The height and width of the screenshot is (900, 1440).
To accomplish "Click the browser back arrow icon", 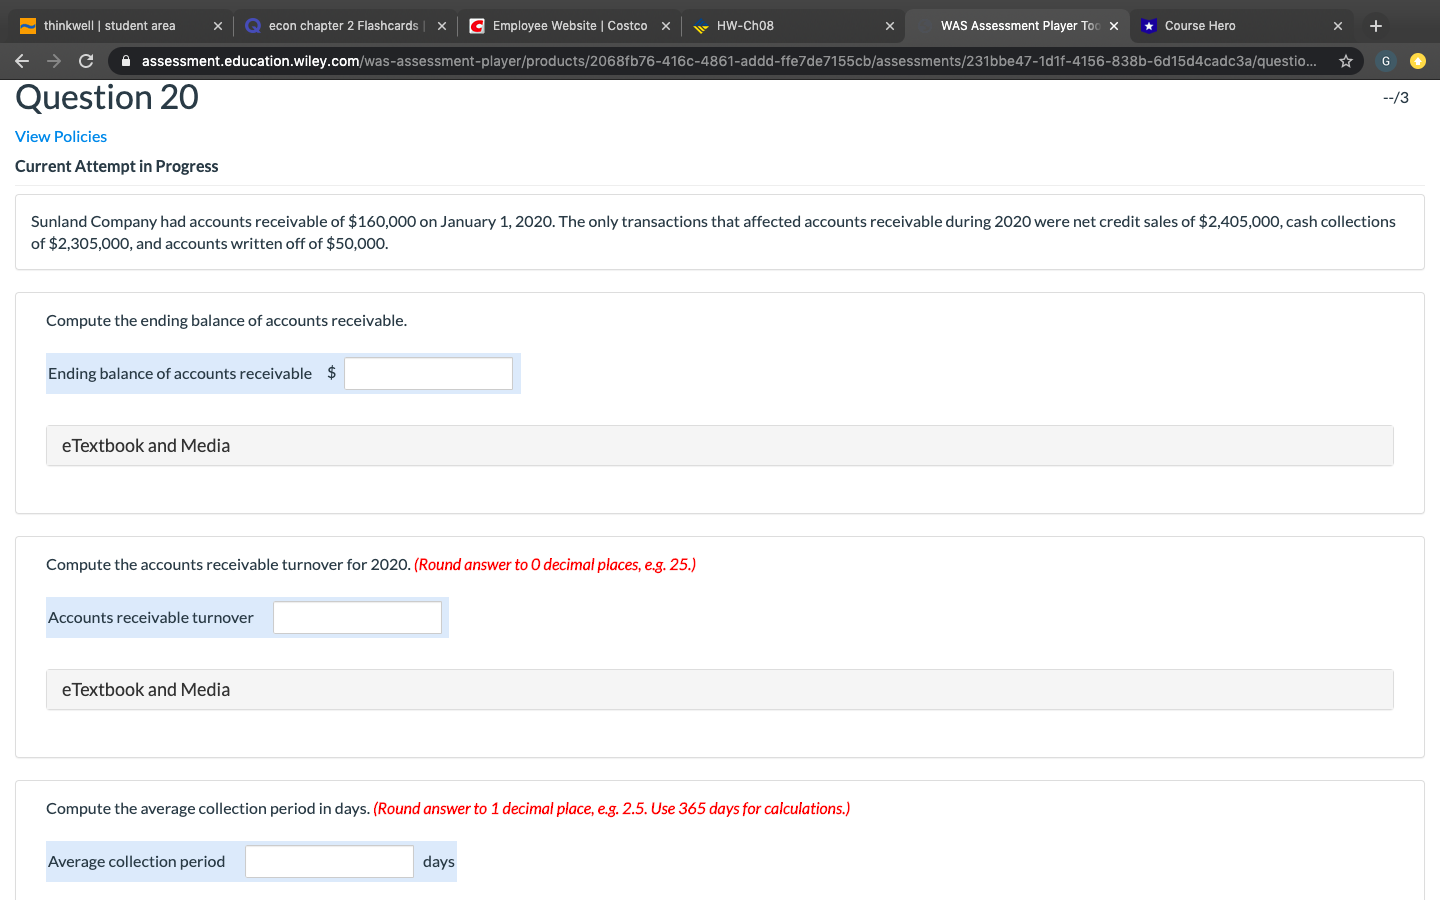I will (22, 60).
